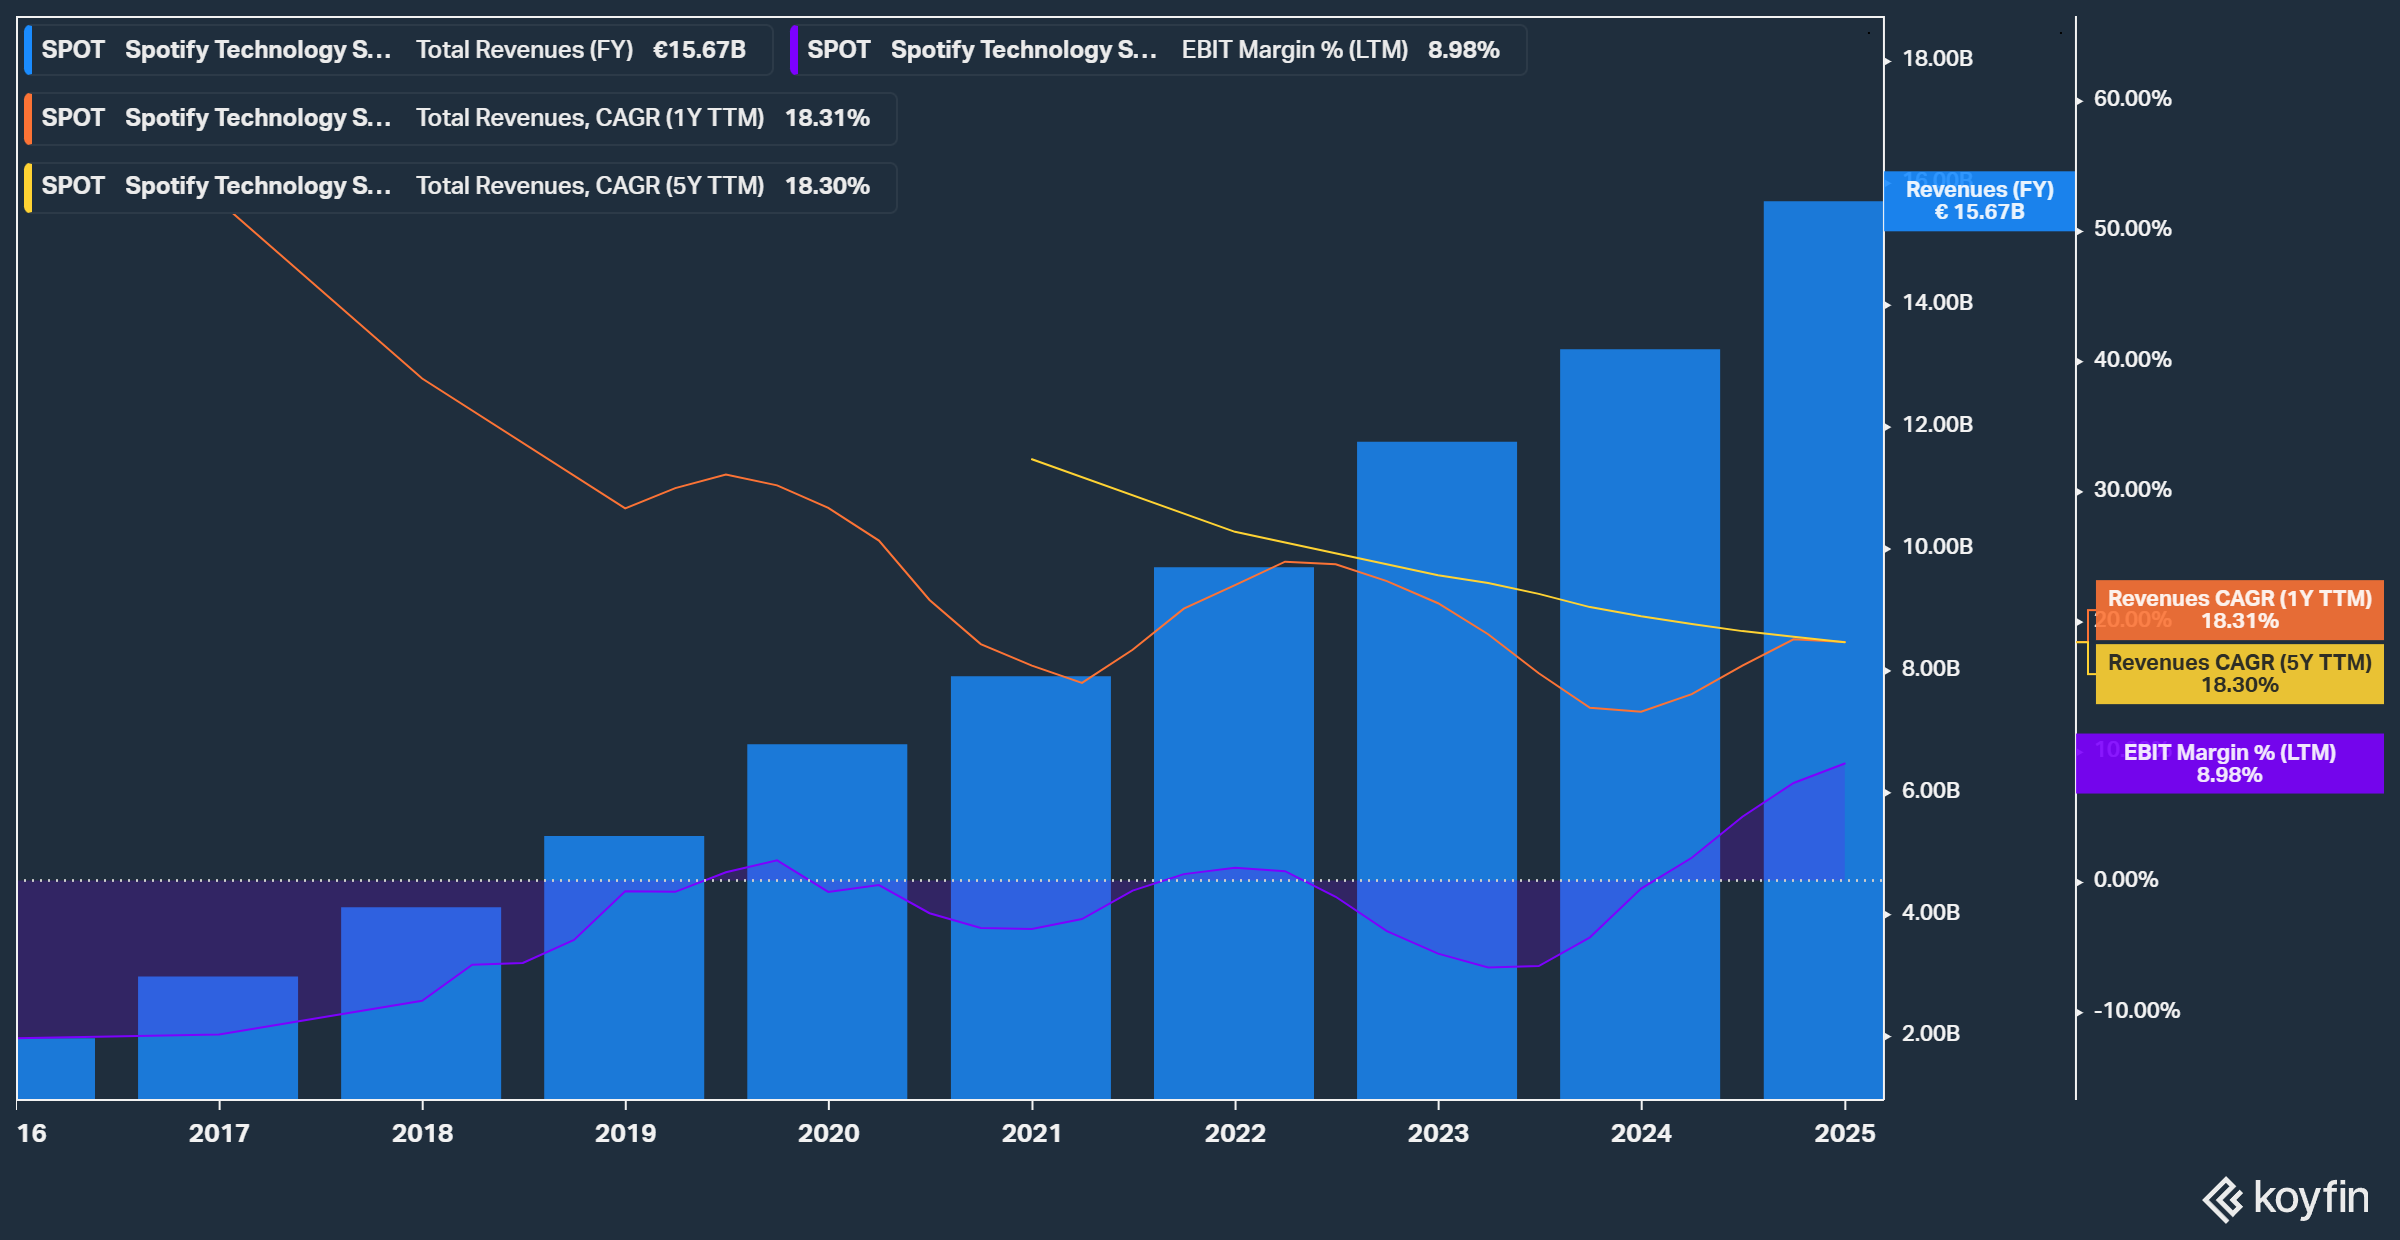The height and width of the screenshot is (1240, 2400).
Task: Click the 2023 x-axis label
Action: pyautogui.click(x=1438, y=1133)
